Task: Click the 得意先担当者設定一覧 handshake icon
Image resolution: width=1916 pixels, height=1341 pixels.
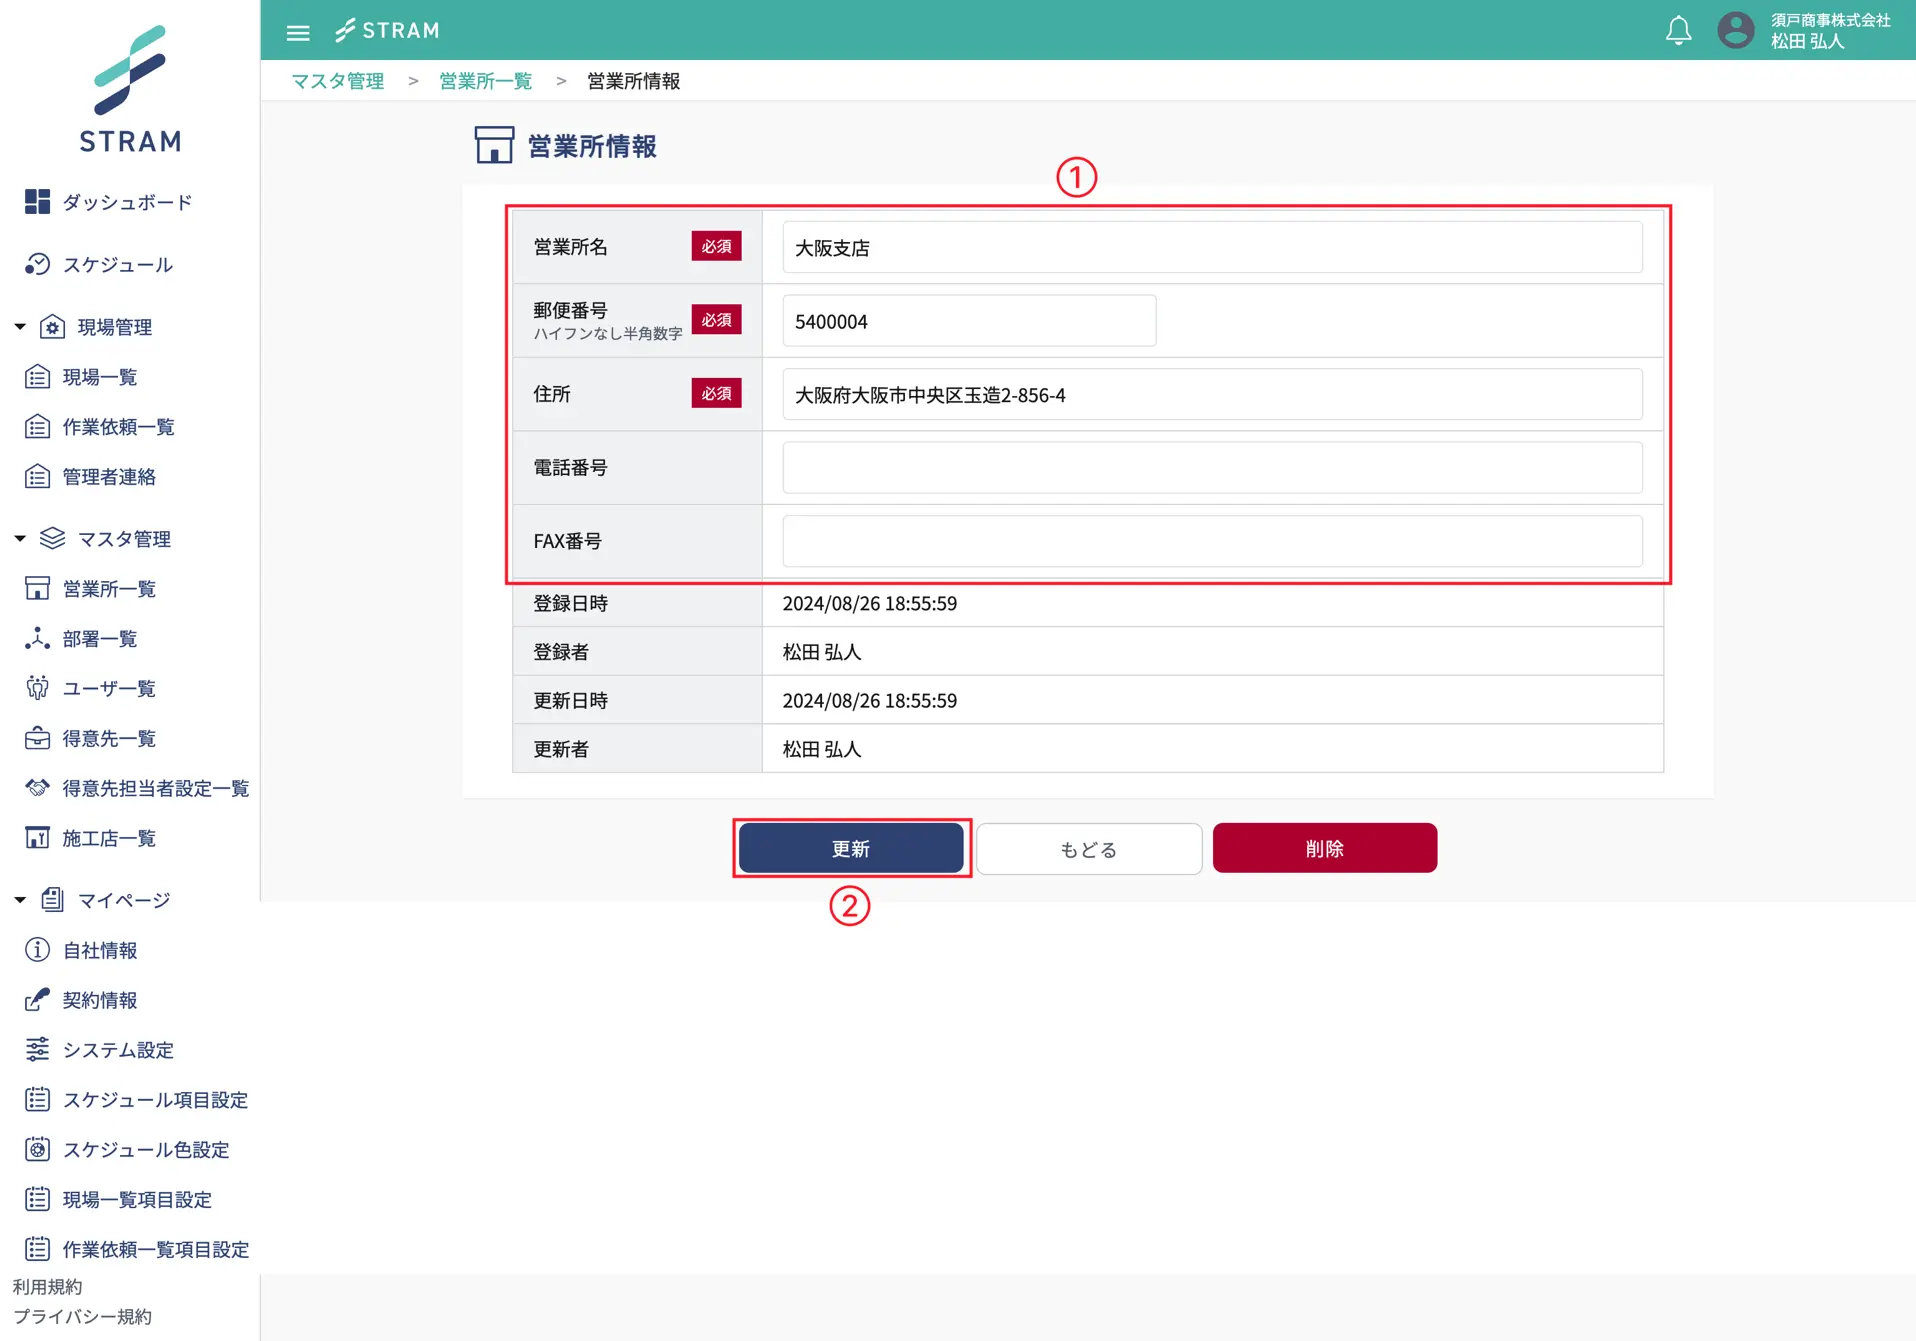Action: [37, 788]
